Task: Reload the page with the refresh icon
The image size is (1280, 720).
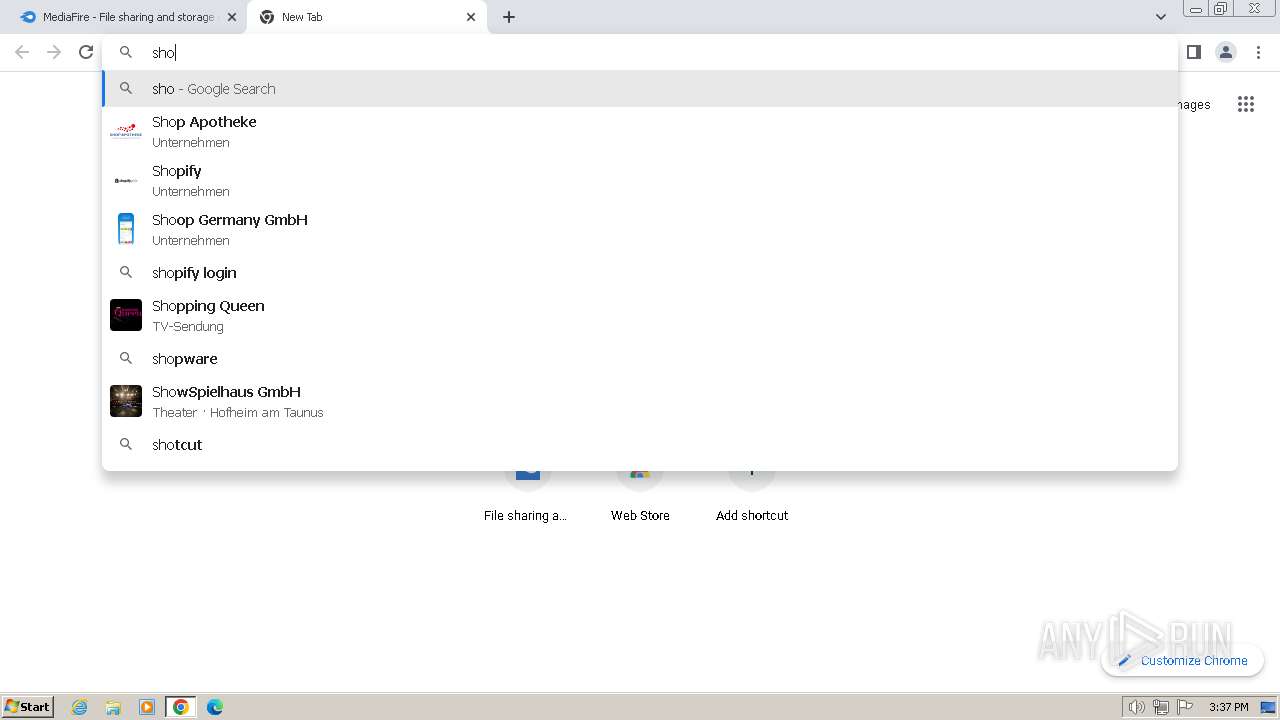Action: click(x=86, y=52)
